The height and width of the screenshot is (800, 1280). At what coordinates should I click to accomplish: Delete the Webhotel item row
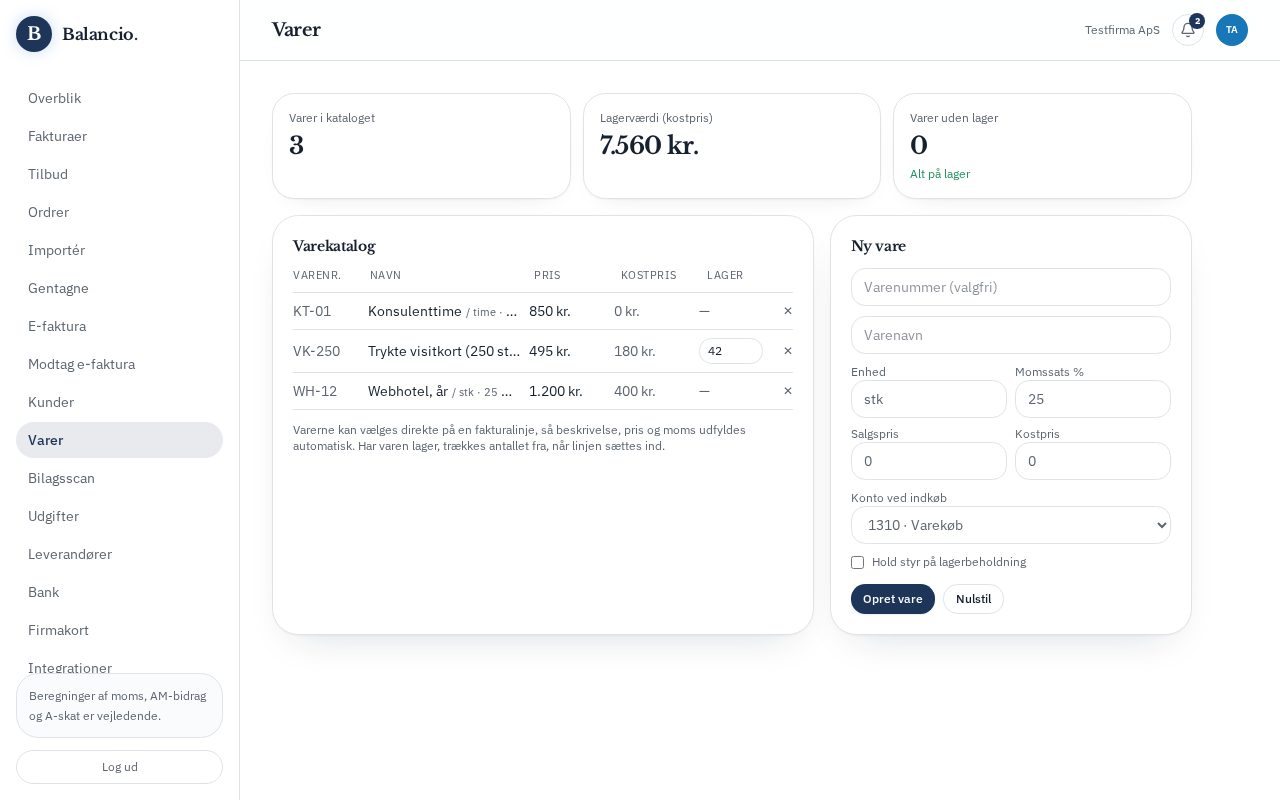click(x=788, y=391)
